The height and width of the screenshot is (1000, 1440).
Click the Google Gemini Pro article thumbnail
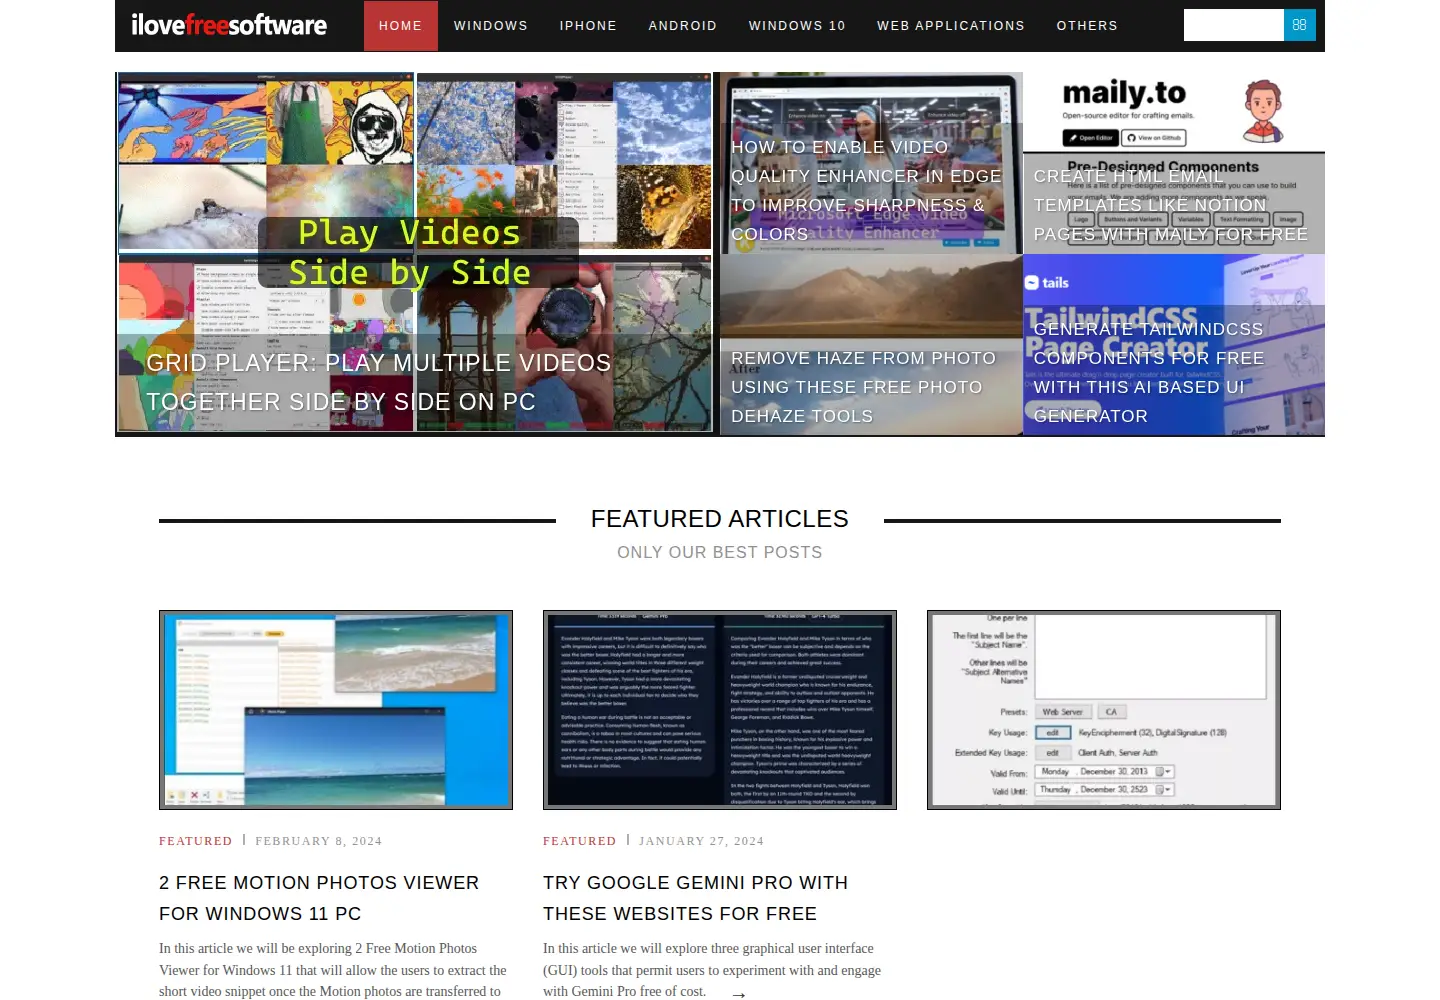[720, 710]
